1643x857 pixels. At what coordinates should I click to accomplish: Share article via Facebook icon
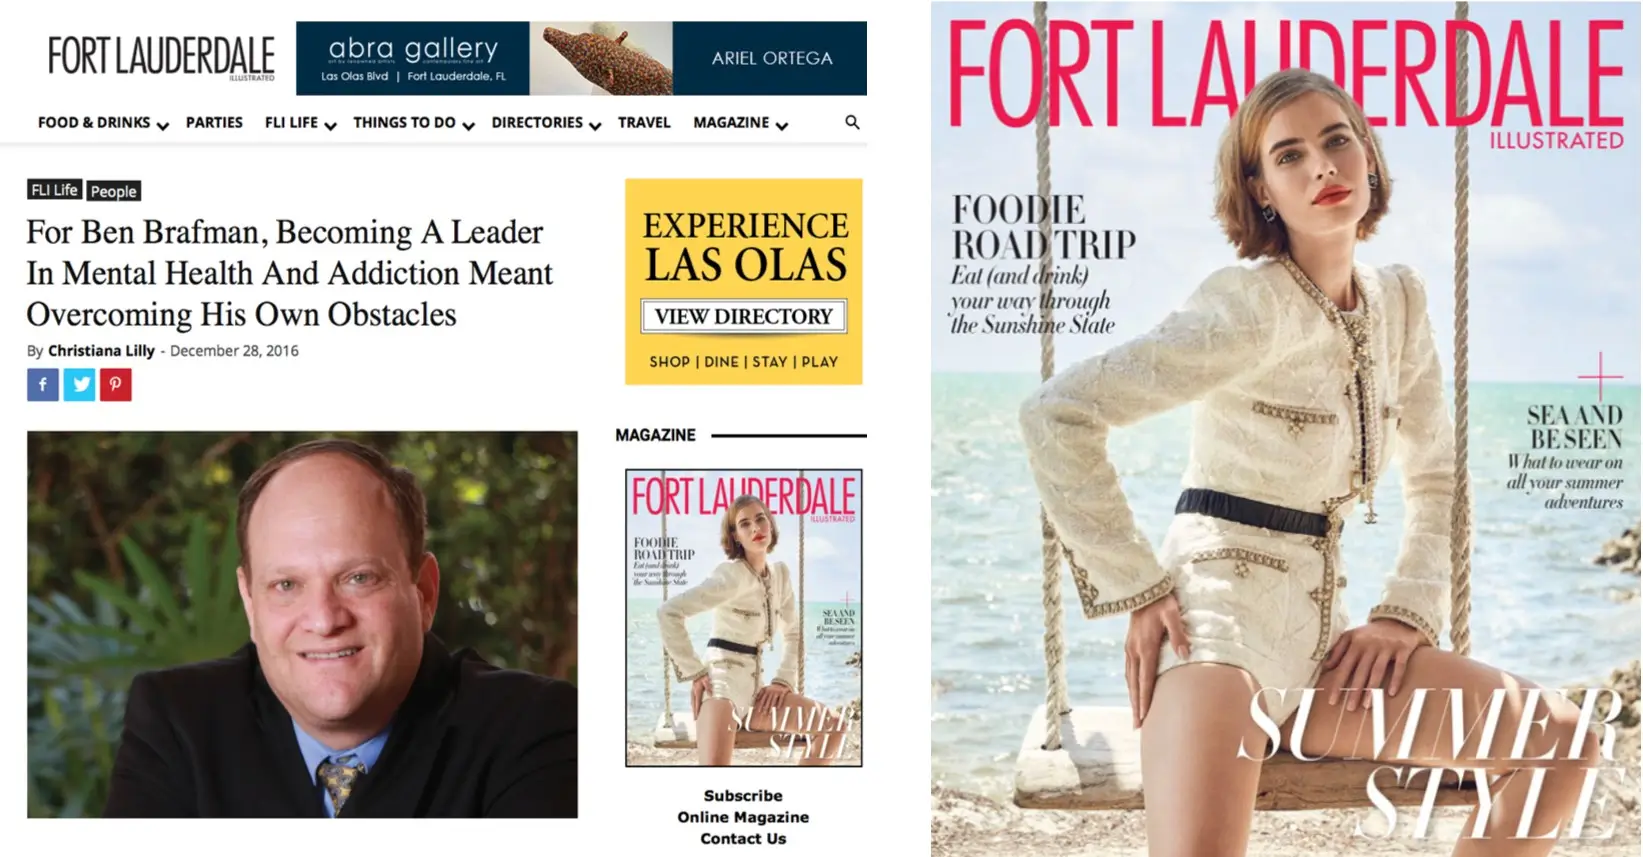tap(43, 384)
